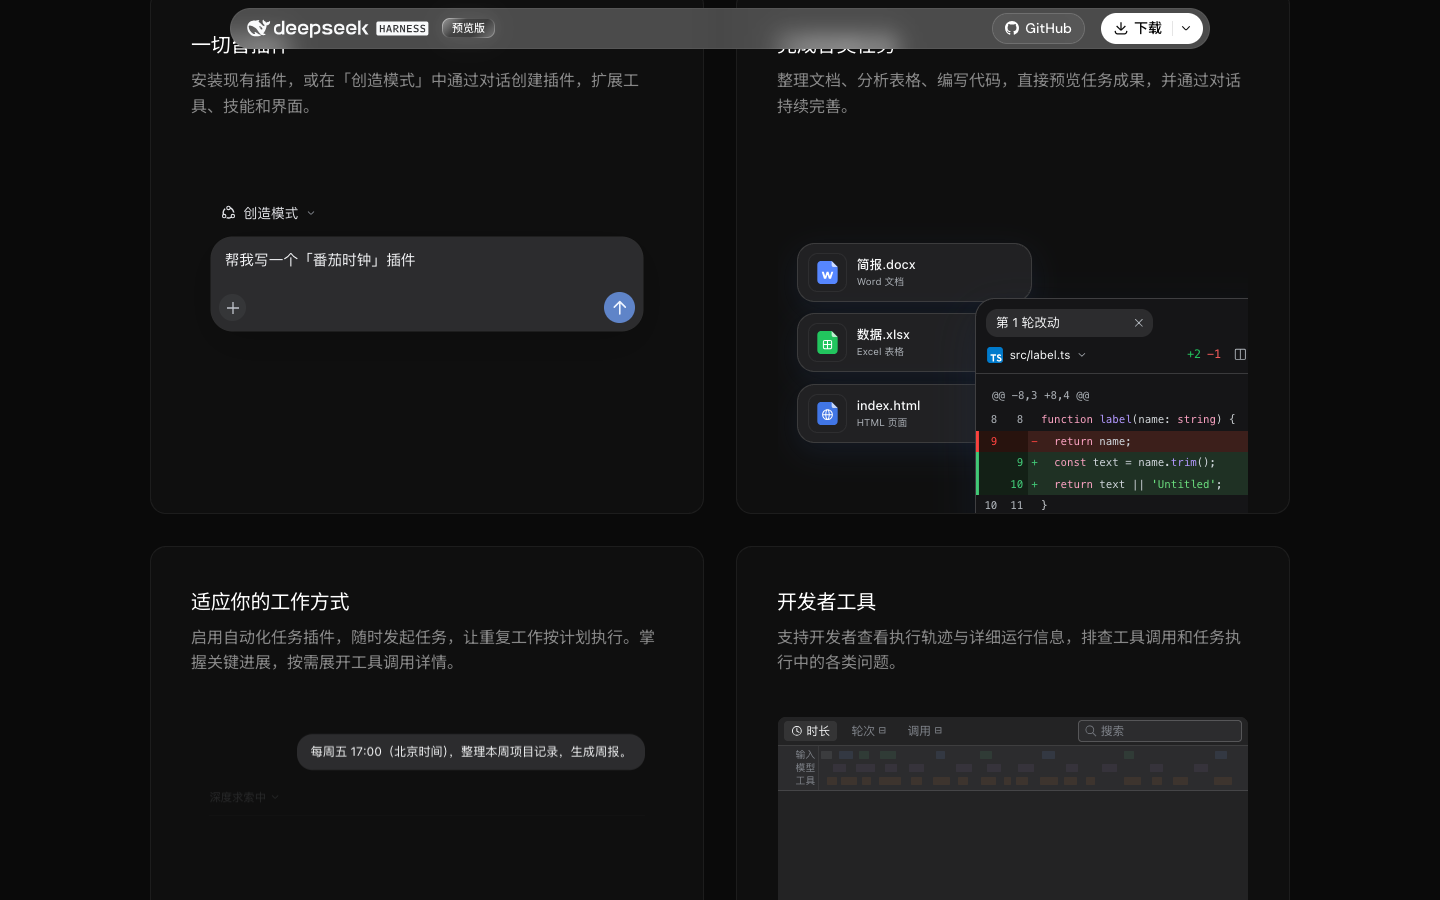
Task: Click the 模型 timeline row label
Action: click(x=805, y=768)
